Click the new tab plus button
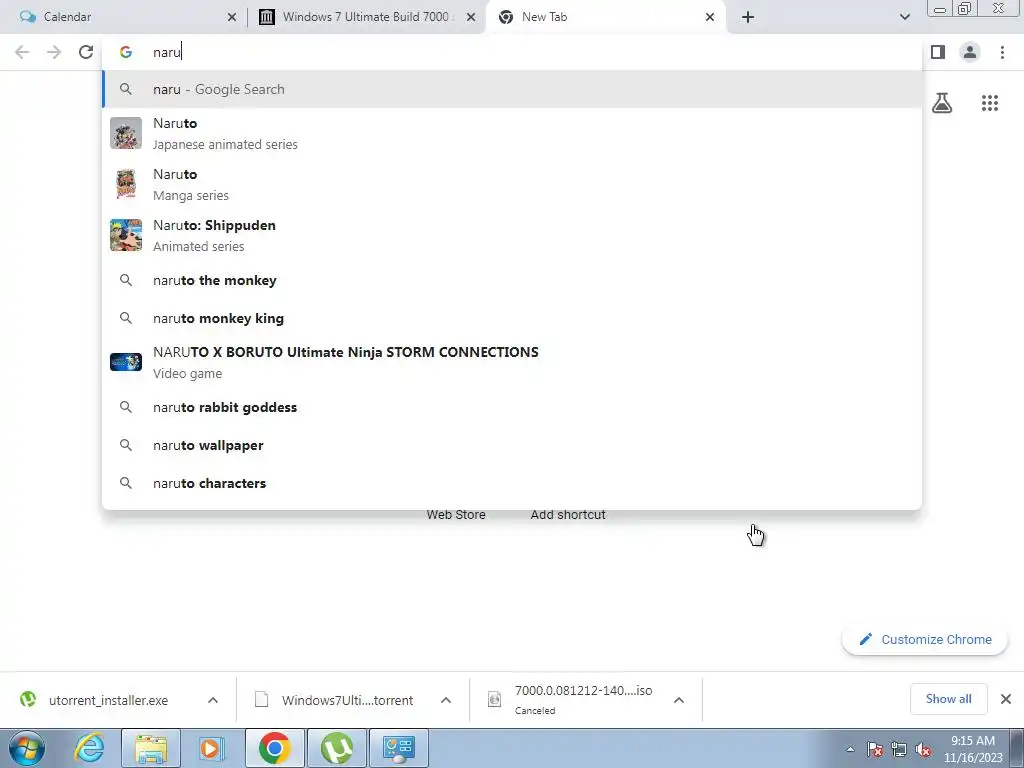Viewport: 1024px width, 768px height. (x=748, y=17)
